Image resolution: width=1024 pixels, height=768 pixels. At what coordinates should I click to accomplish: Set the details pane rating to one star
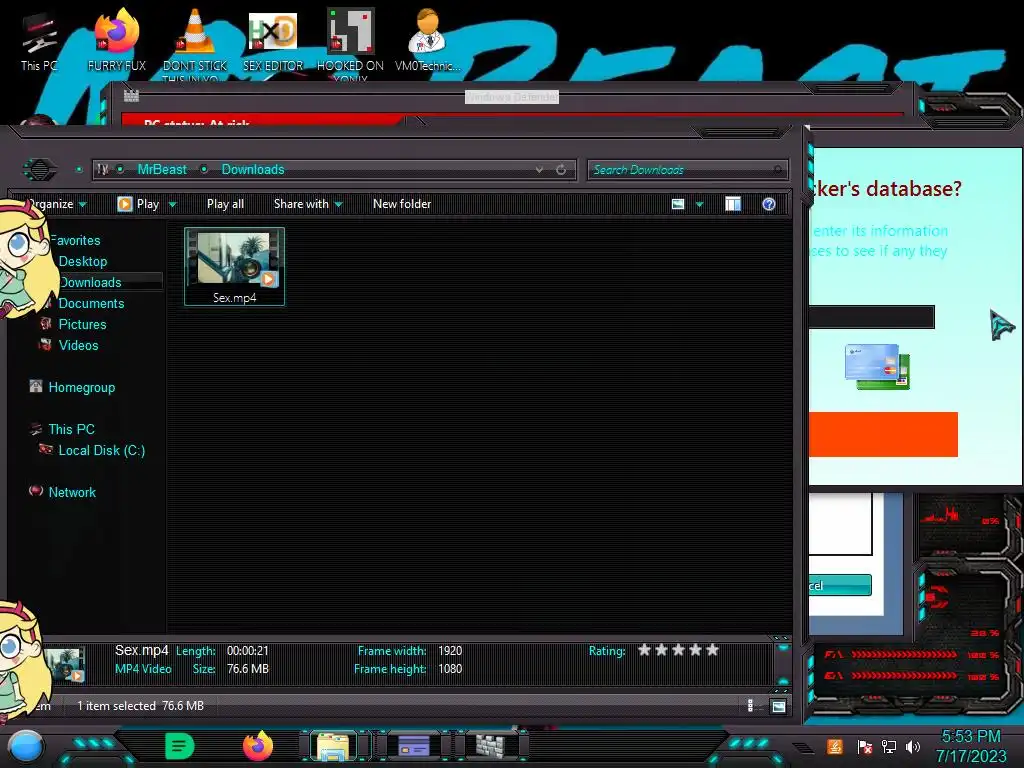[645, 650]
